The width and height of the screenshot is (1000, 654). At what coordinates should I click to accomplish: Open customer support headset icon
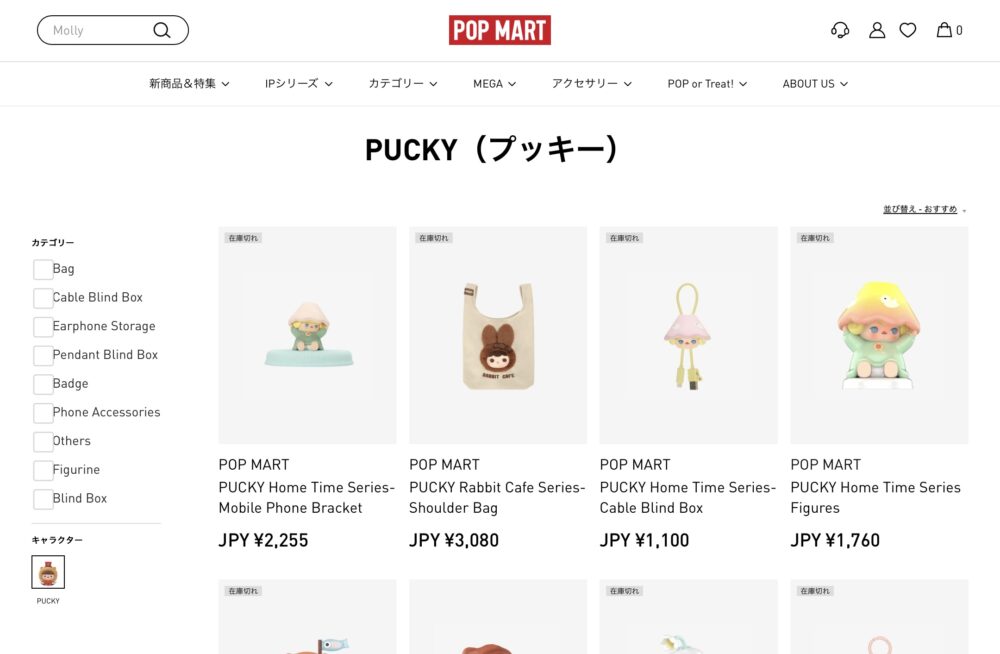point(840,30)
